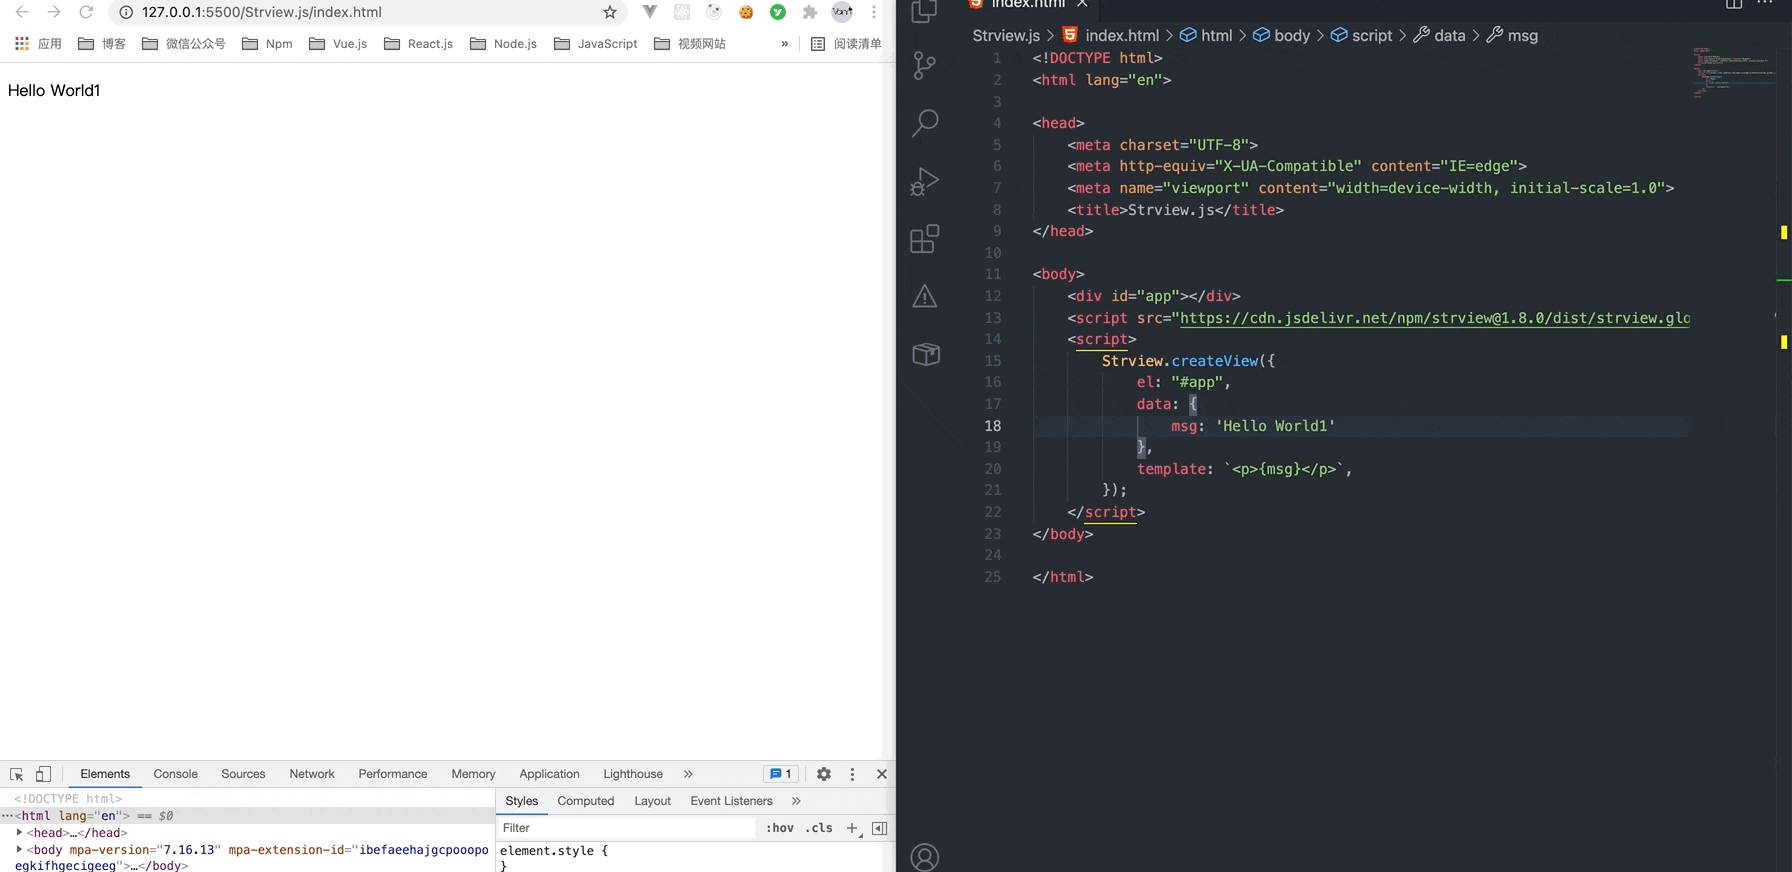Open the DevTools issues counter
1792x872 pixels.
coord(781,774)
